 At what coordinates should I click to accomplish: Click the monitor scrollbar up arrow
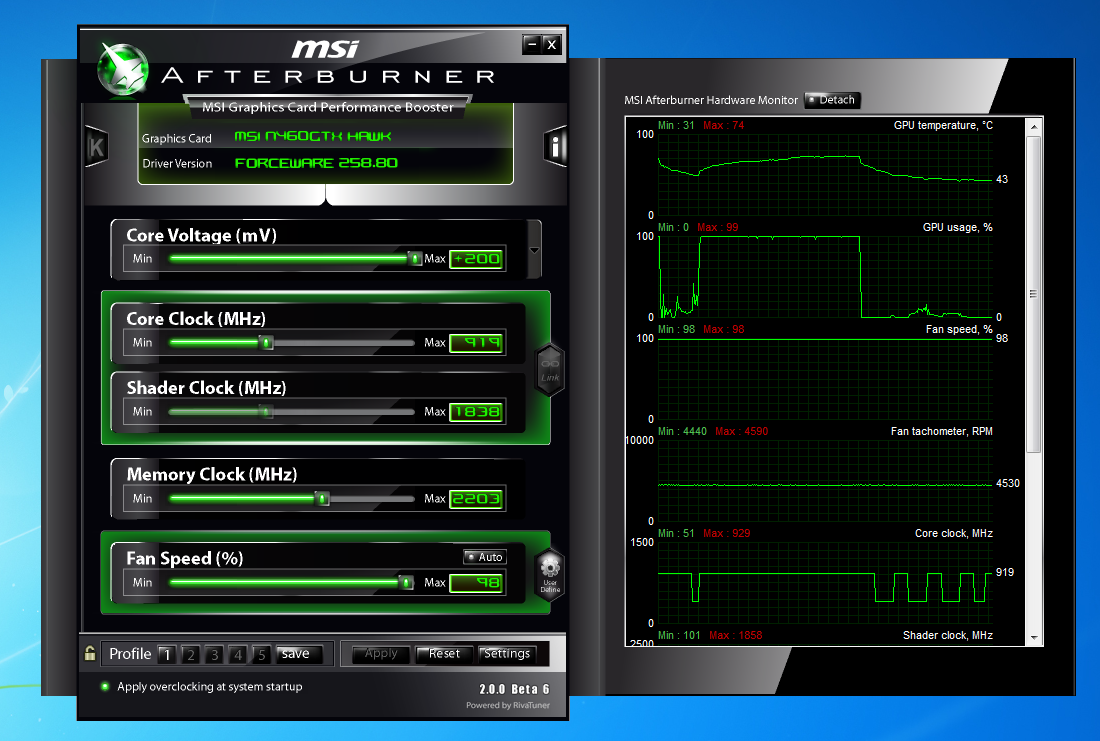[x=1034, y=127]
